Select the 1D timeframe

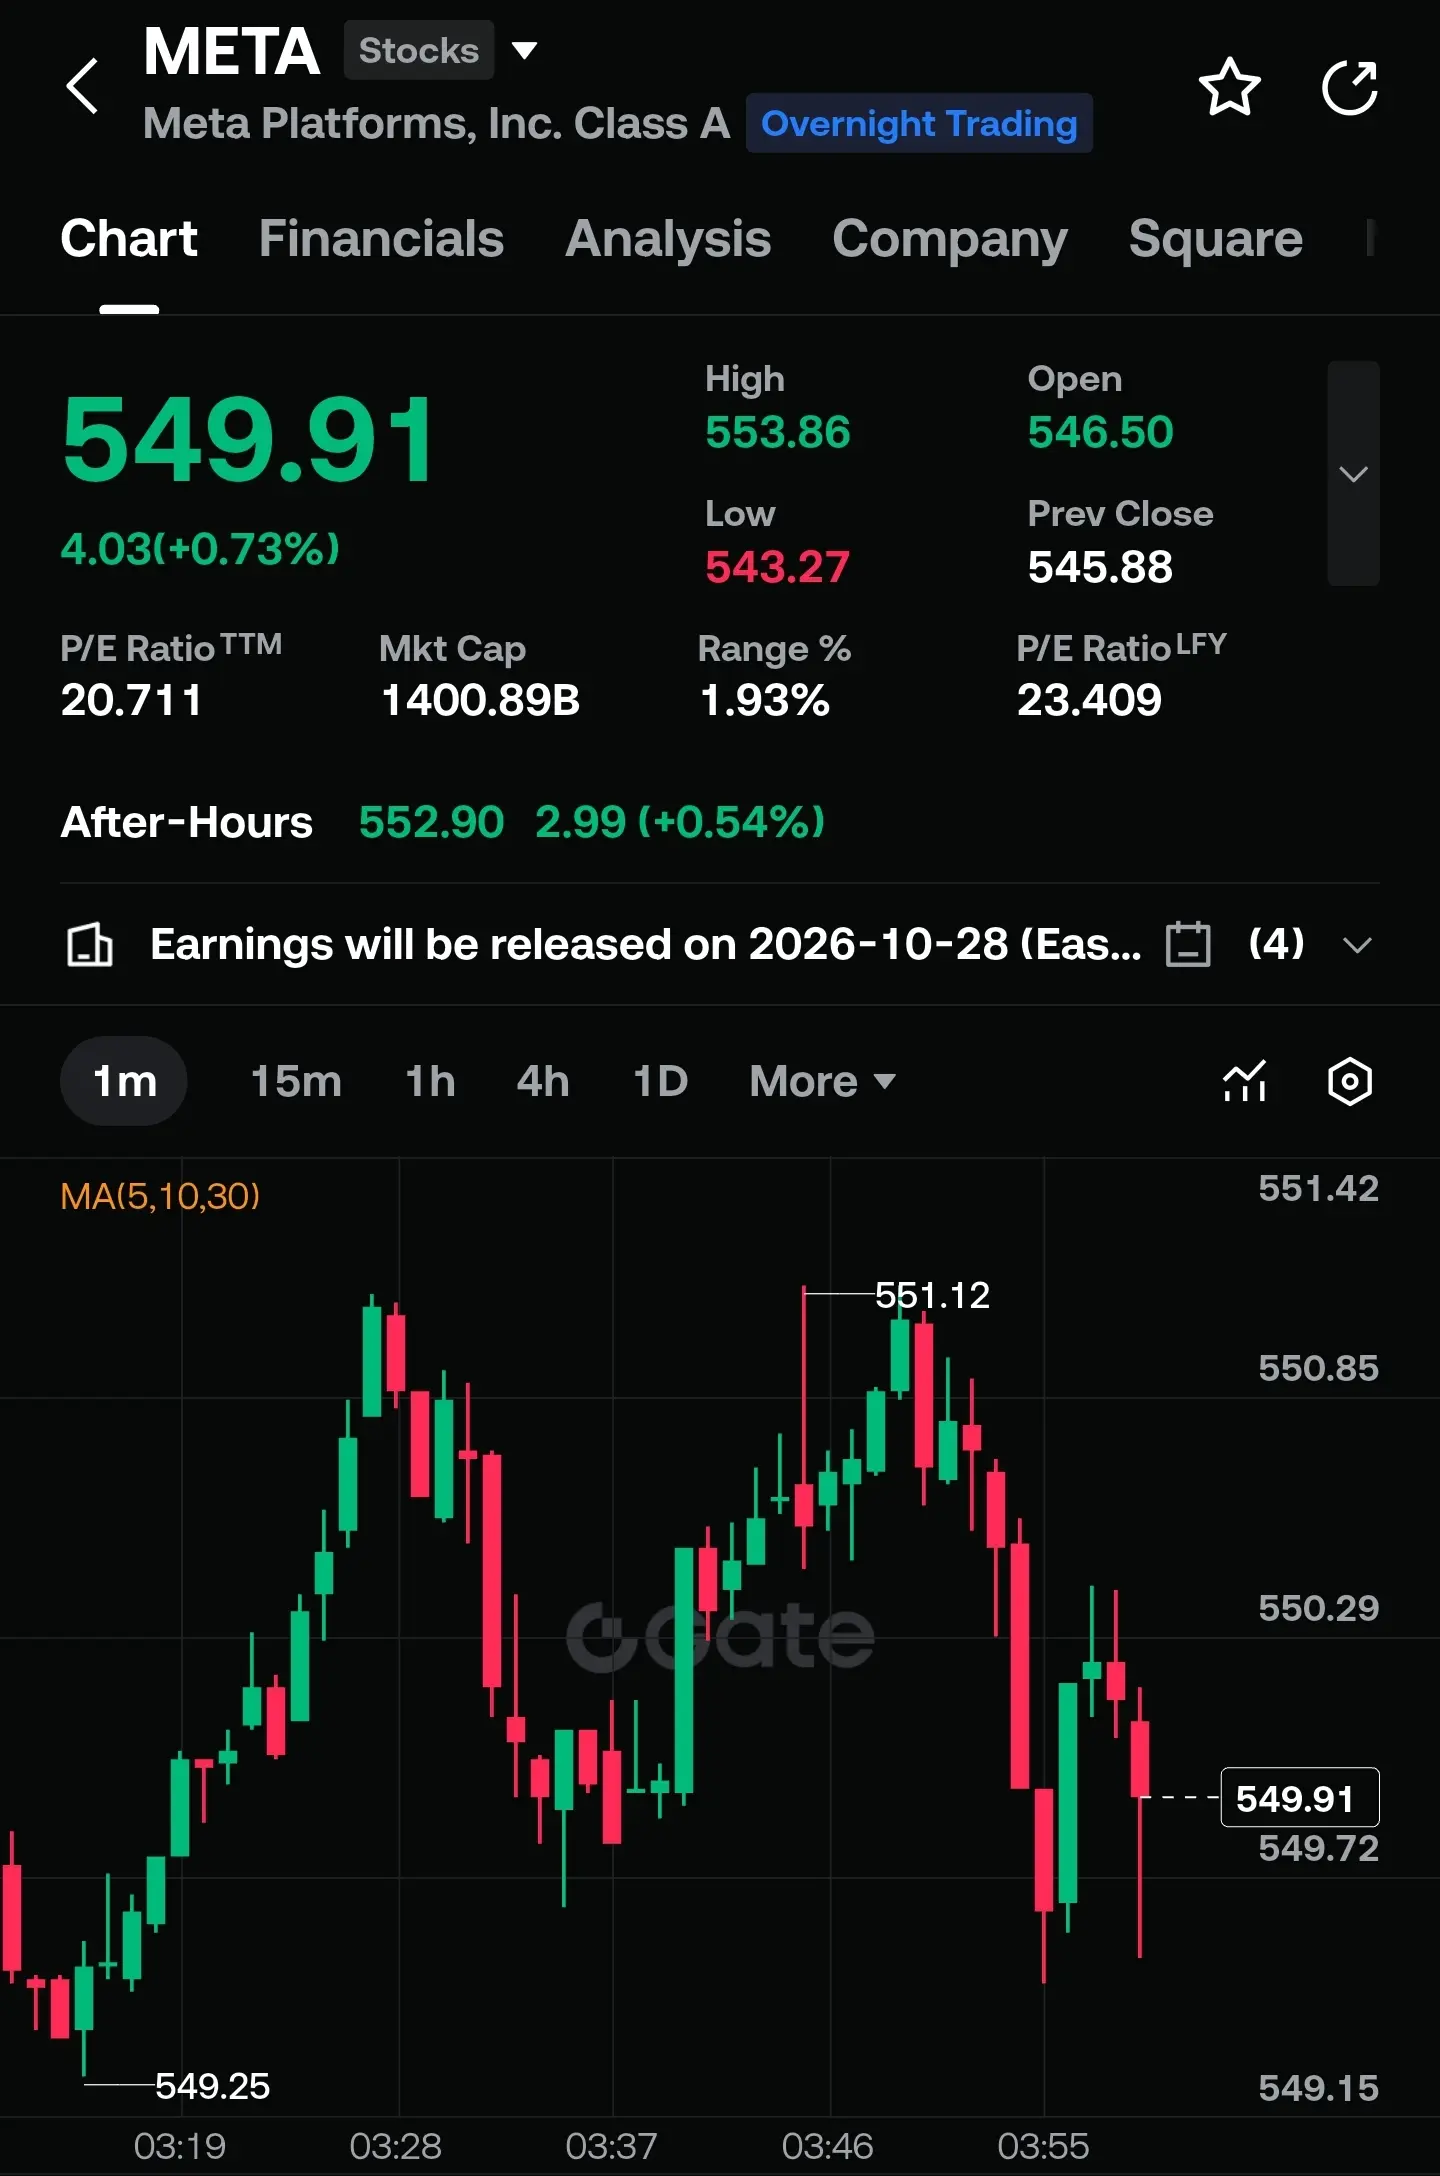660,1081
